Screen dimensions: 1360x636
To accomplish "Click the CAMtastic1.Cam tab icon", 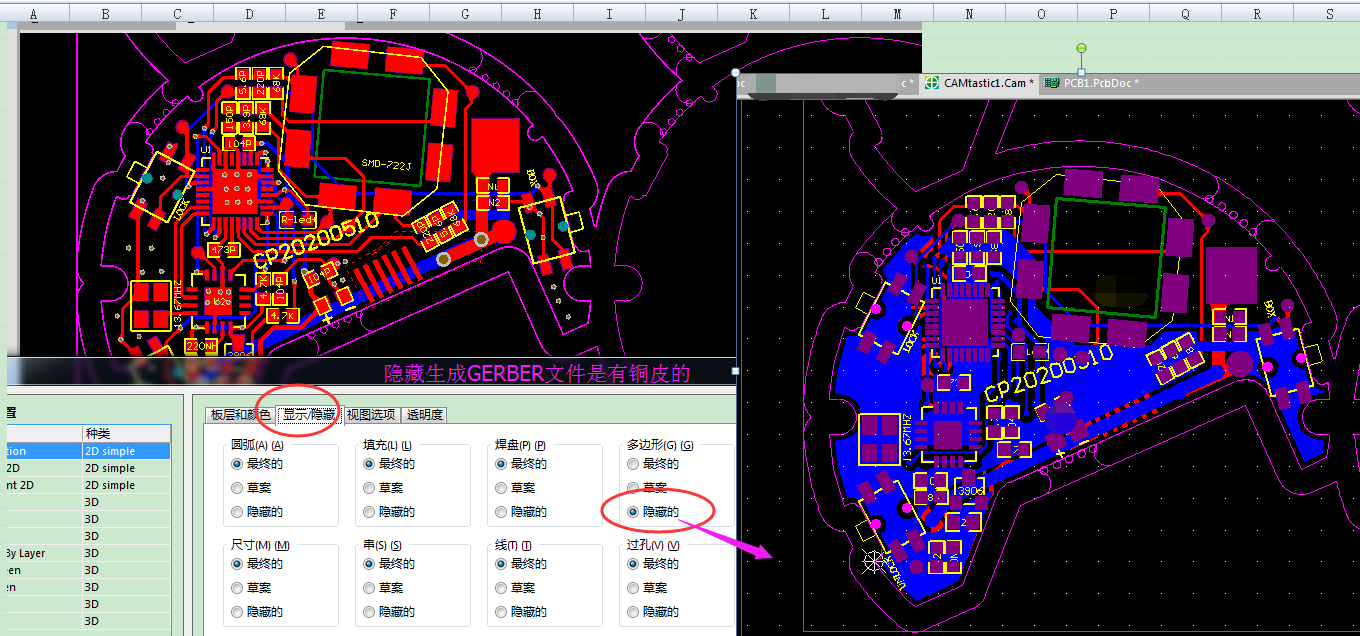I will coord(932,83).
